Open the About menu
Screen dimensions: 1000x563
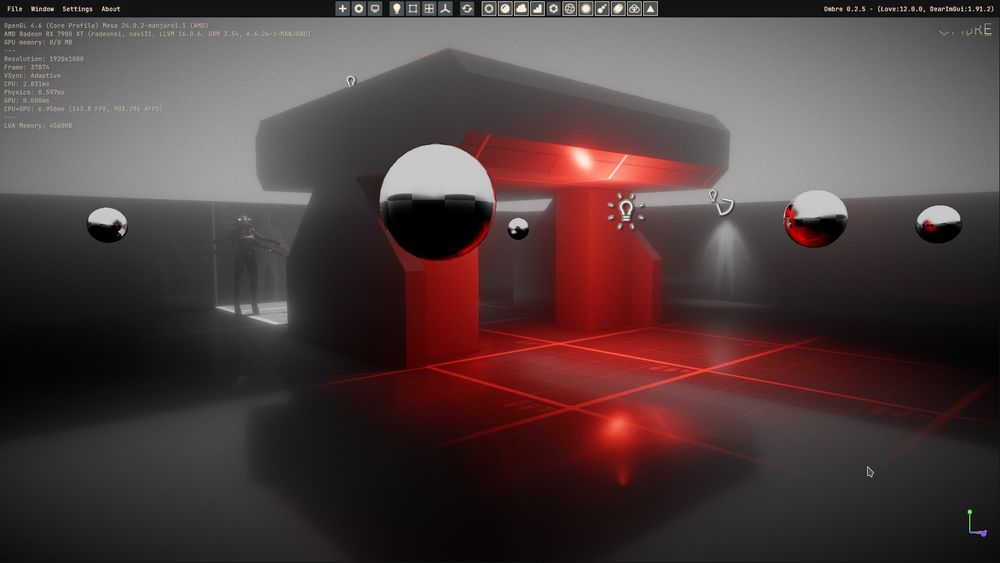[x=110, y=9]
